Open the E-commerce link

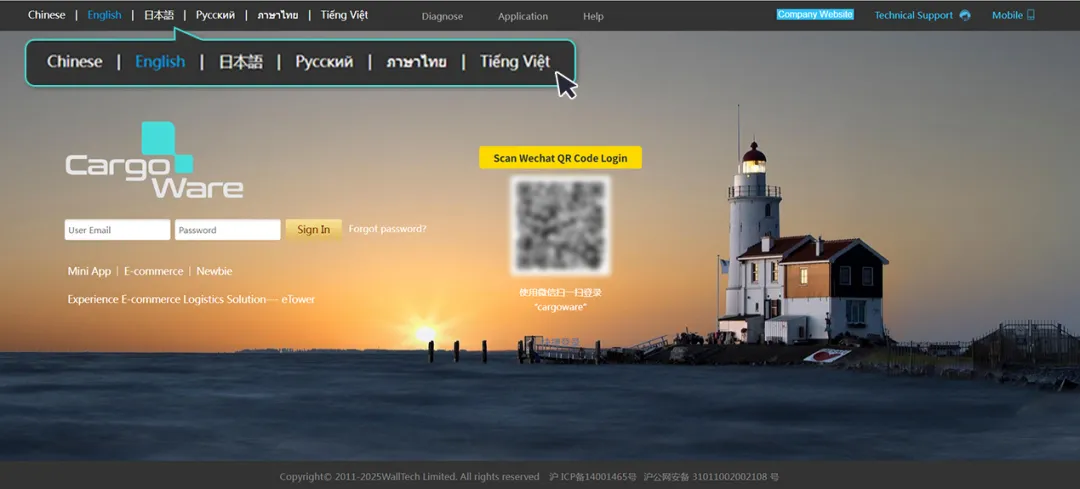(153, 271)
